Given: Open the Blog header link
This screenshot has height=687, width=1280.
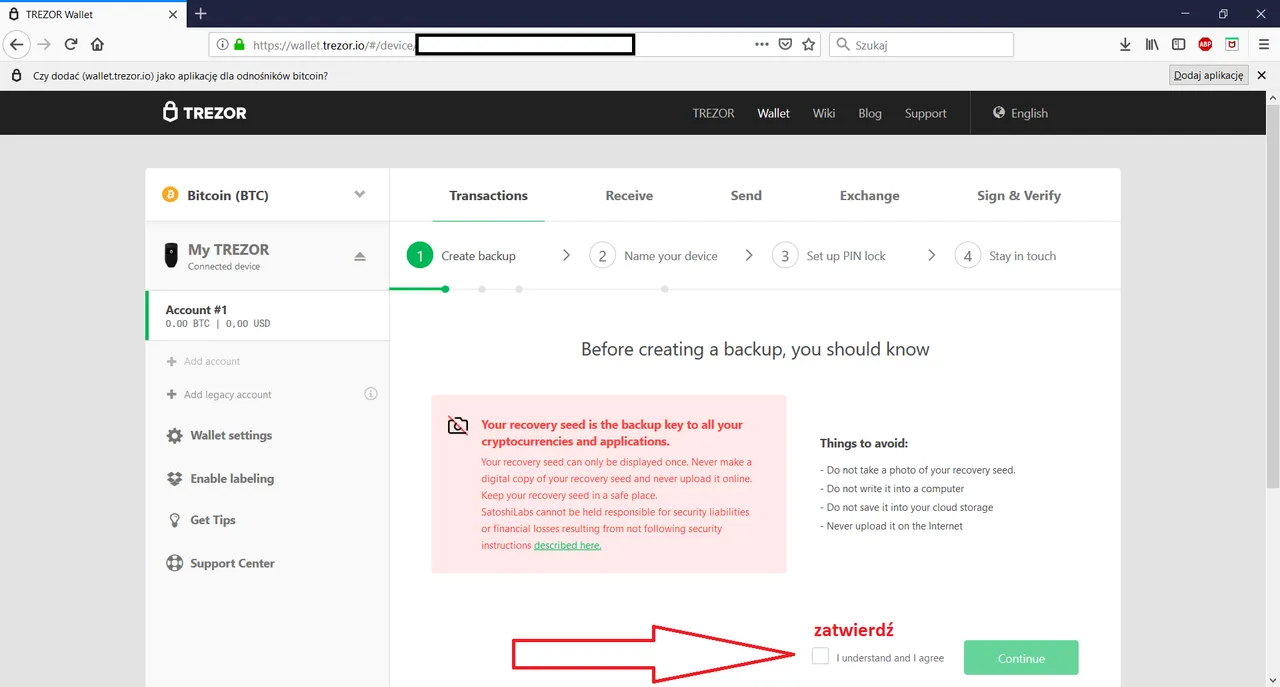Looking at the screenshot, I should 870,113.
